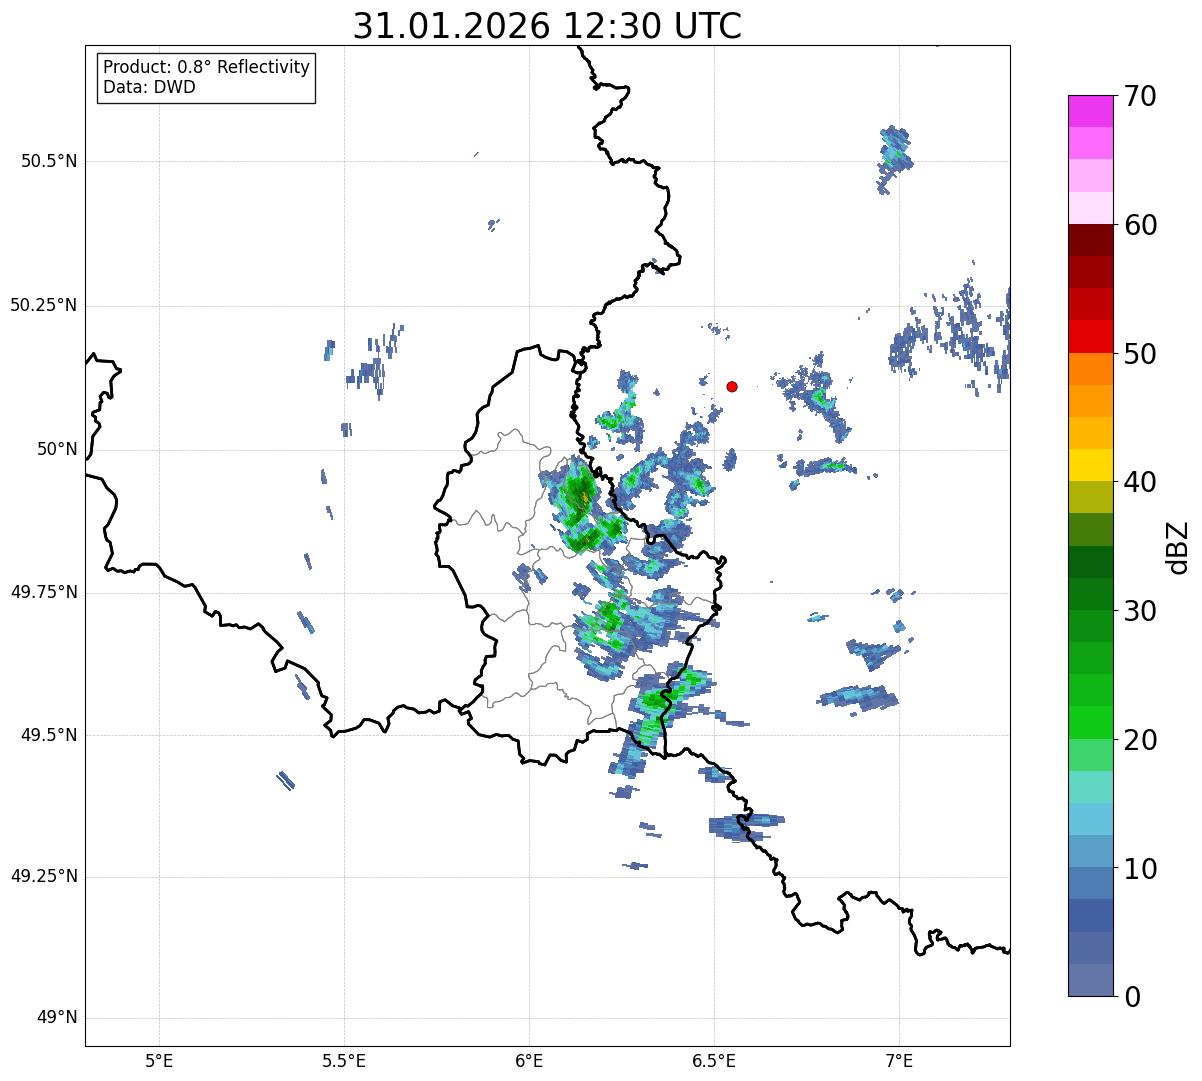
Task: Click the red station marker dot
Action: (x=732, y=386)
